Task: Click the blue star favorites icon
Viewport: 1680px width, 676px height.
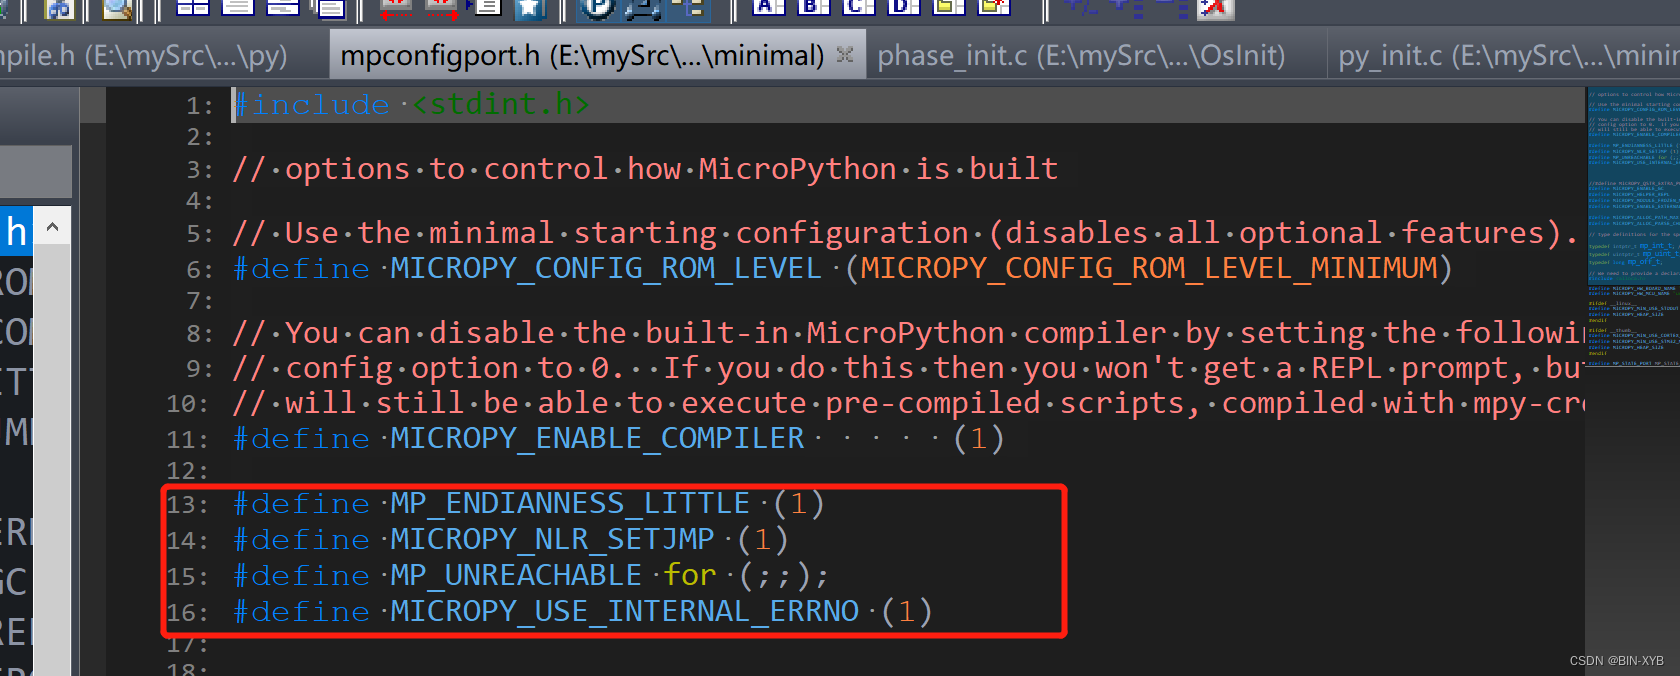Action: point(531,10)
